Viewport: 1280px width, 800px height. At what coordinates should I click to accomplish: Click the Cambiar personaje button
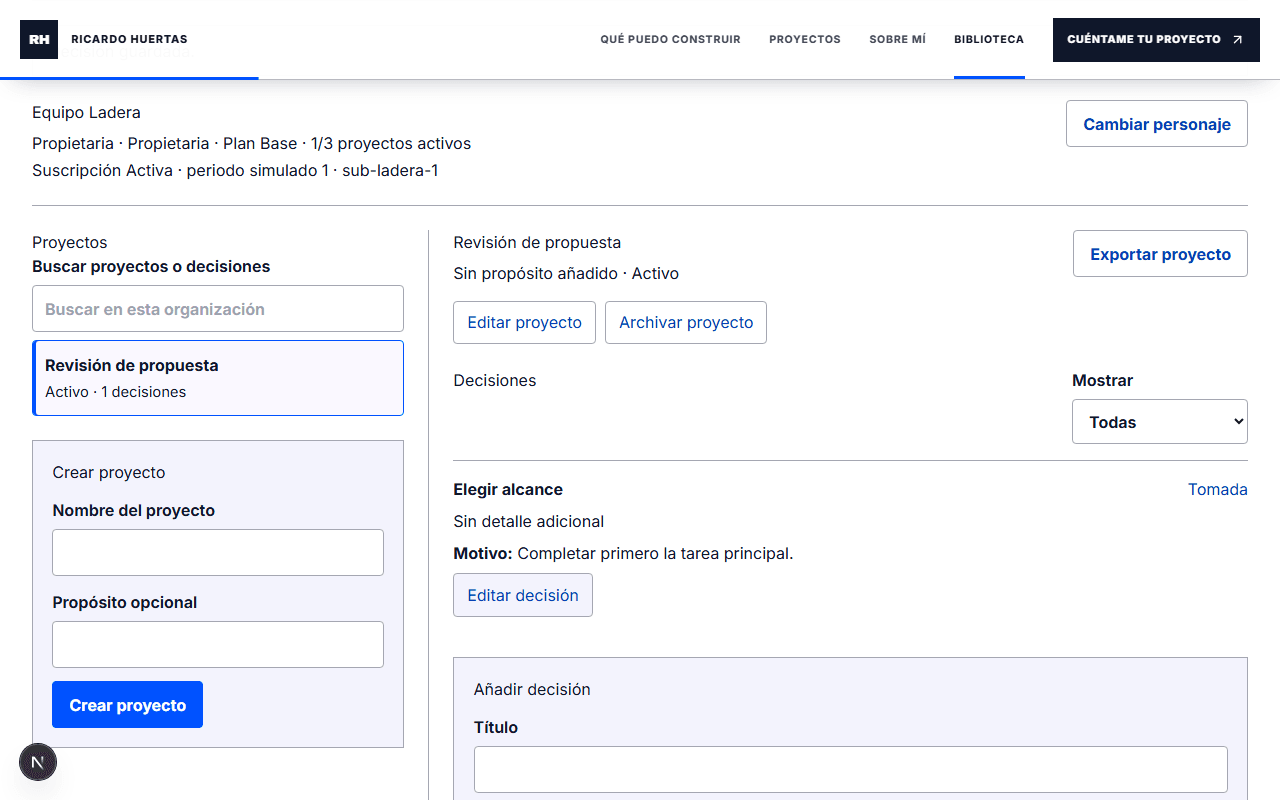coord(1157,124)
